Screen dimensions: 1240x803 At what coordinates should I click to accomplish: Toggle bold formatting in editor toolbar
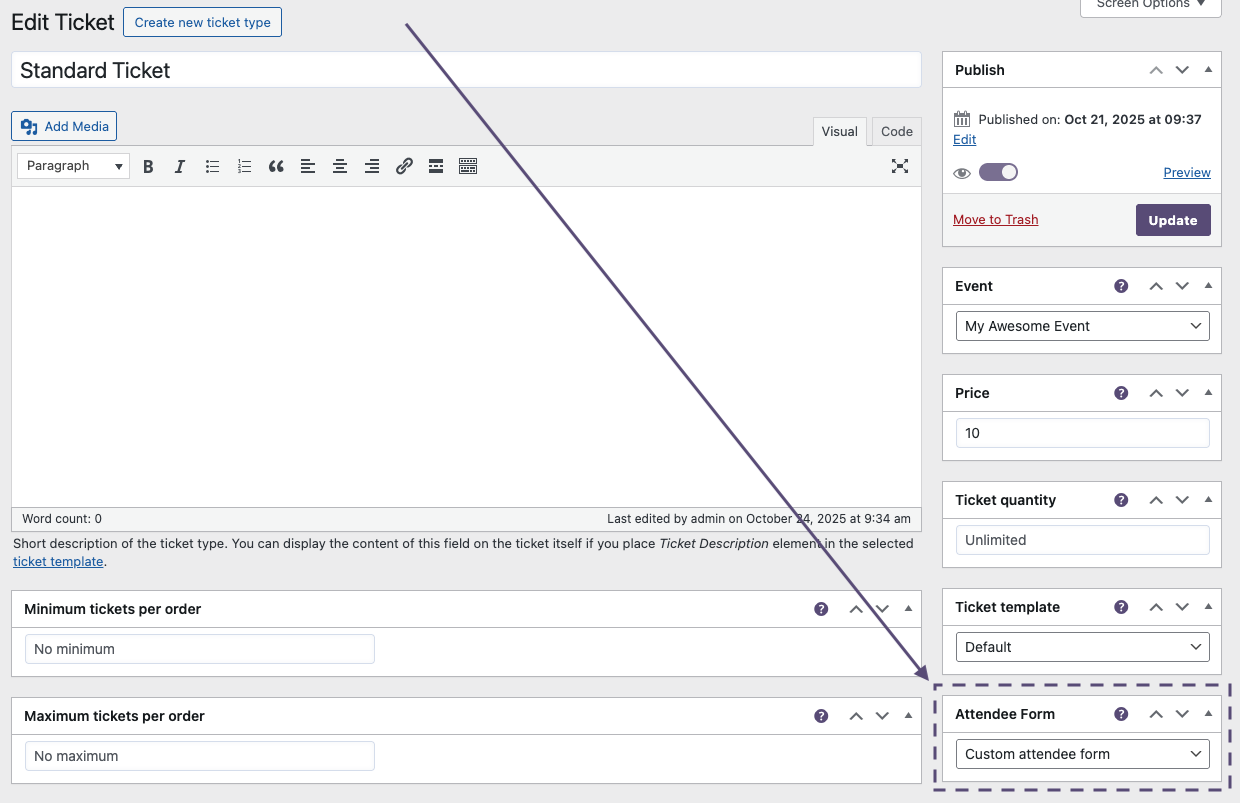148,167
